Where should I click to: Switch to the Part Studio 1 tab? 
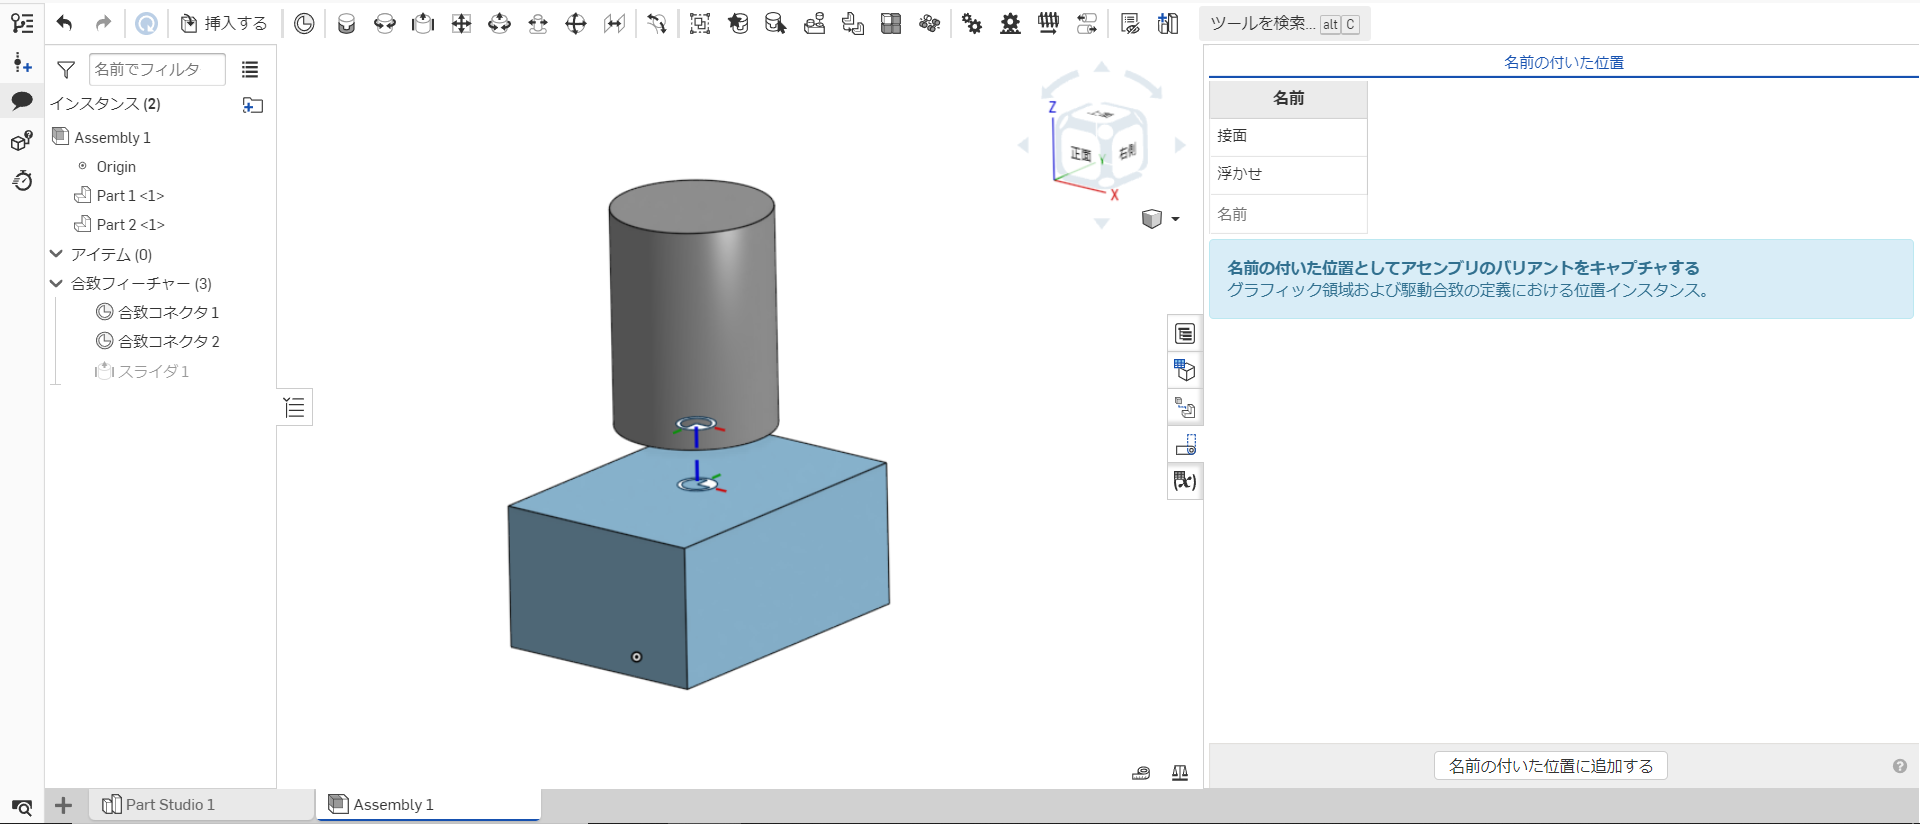tap(202, 805)
